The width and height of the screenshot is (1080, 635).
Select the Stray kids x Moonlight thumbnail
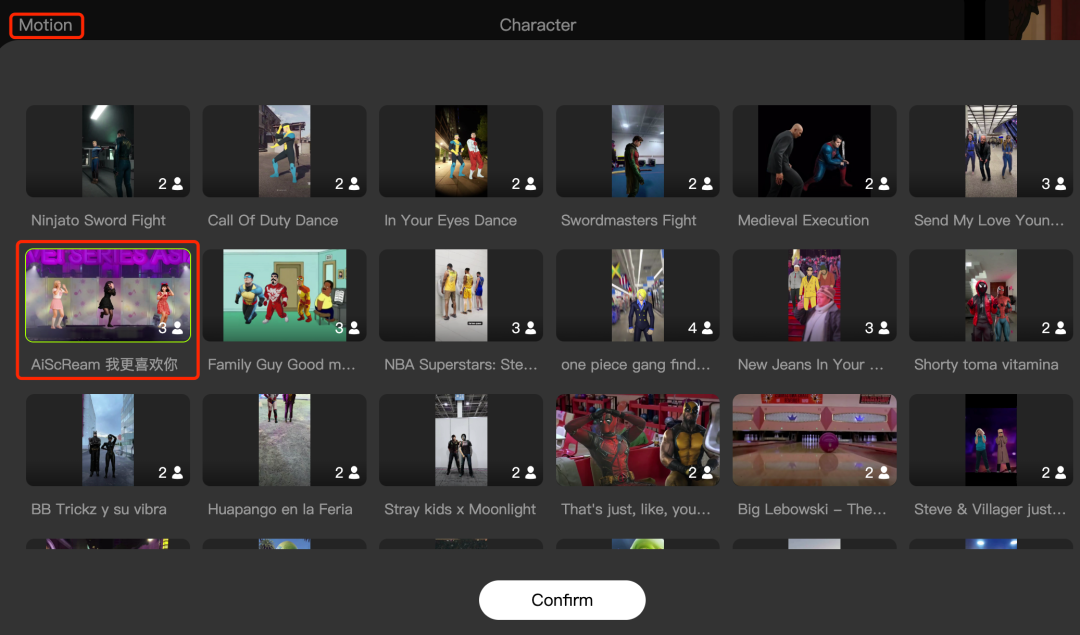coord(461,440)
